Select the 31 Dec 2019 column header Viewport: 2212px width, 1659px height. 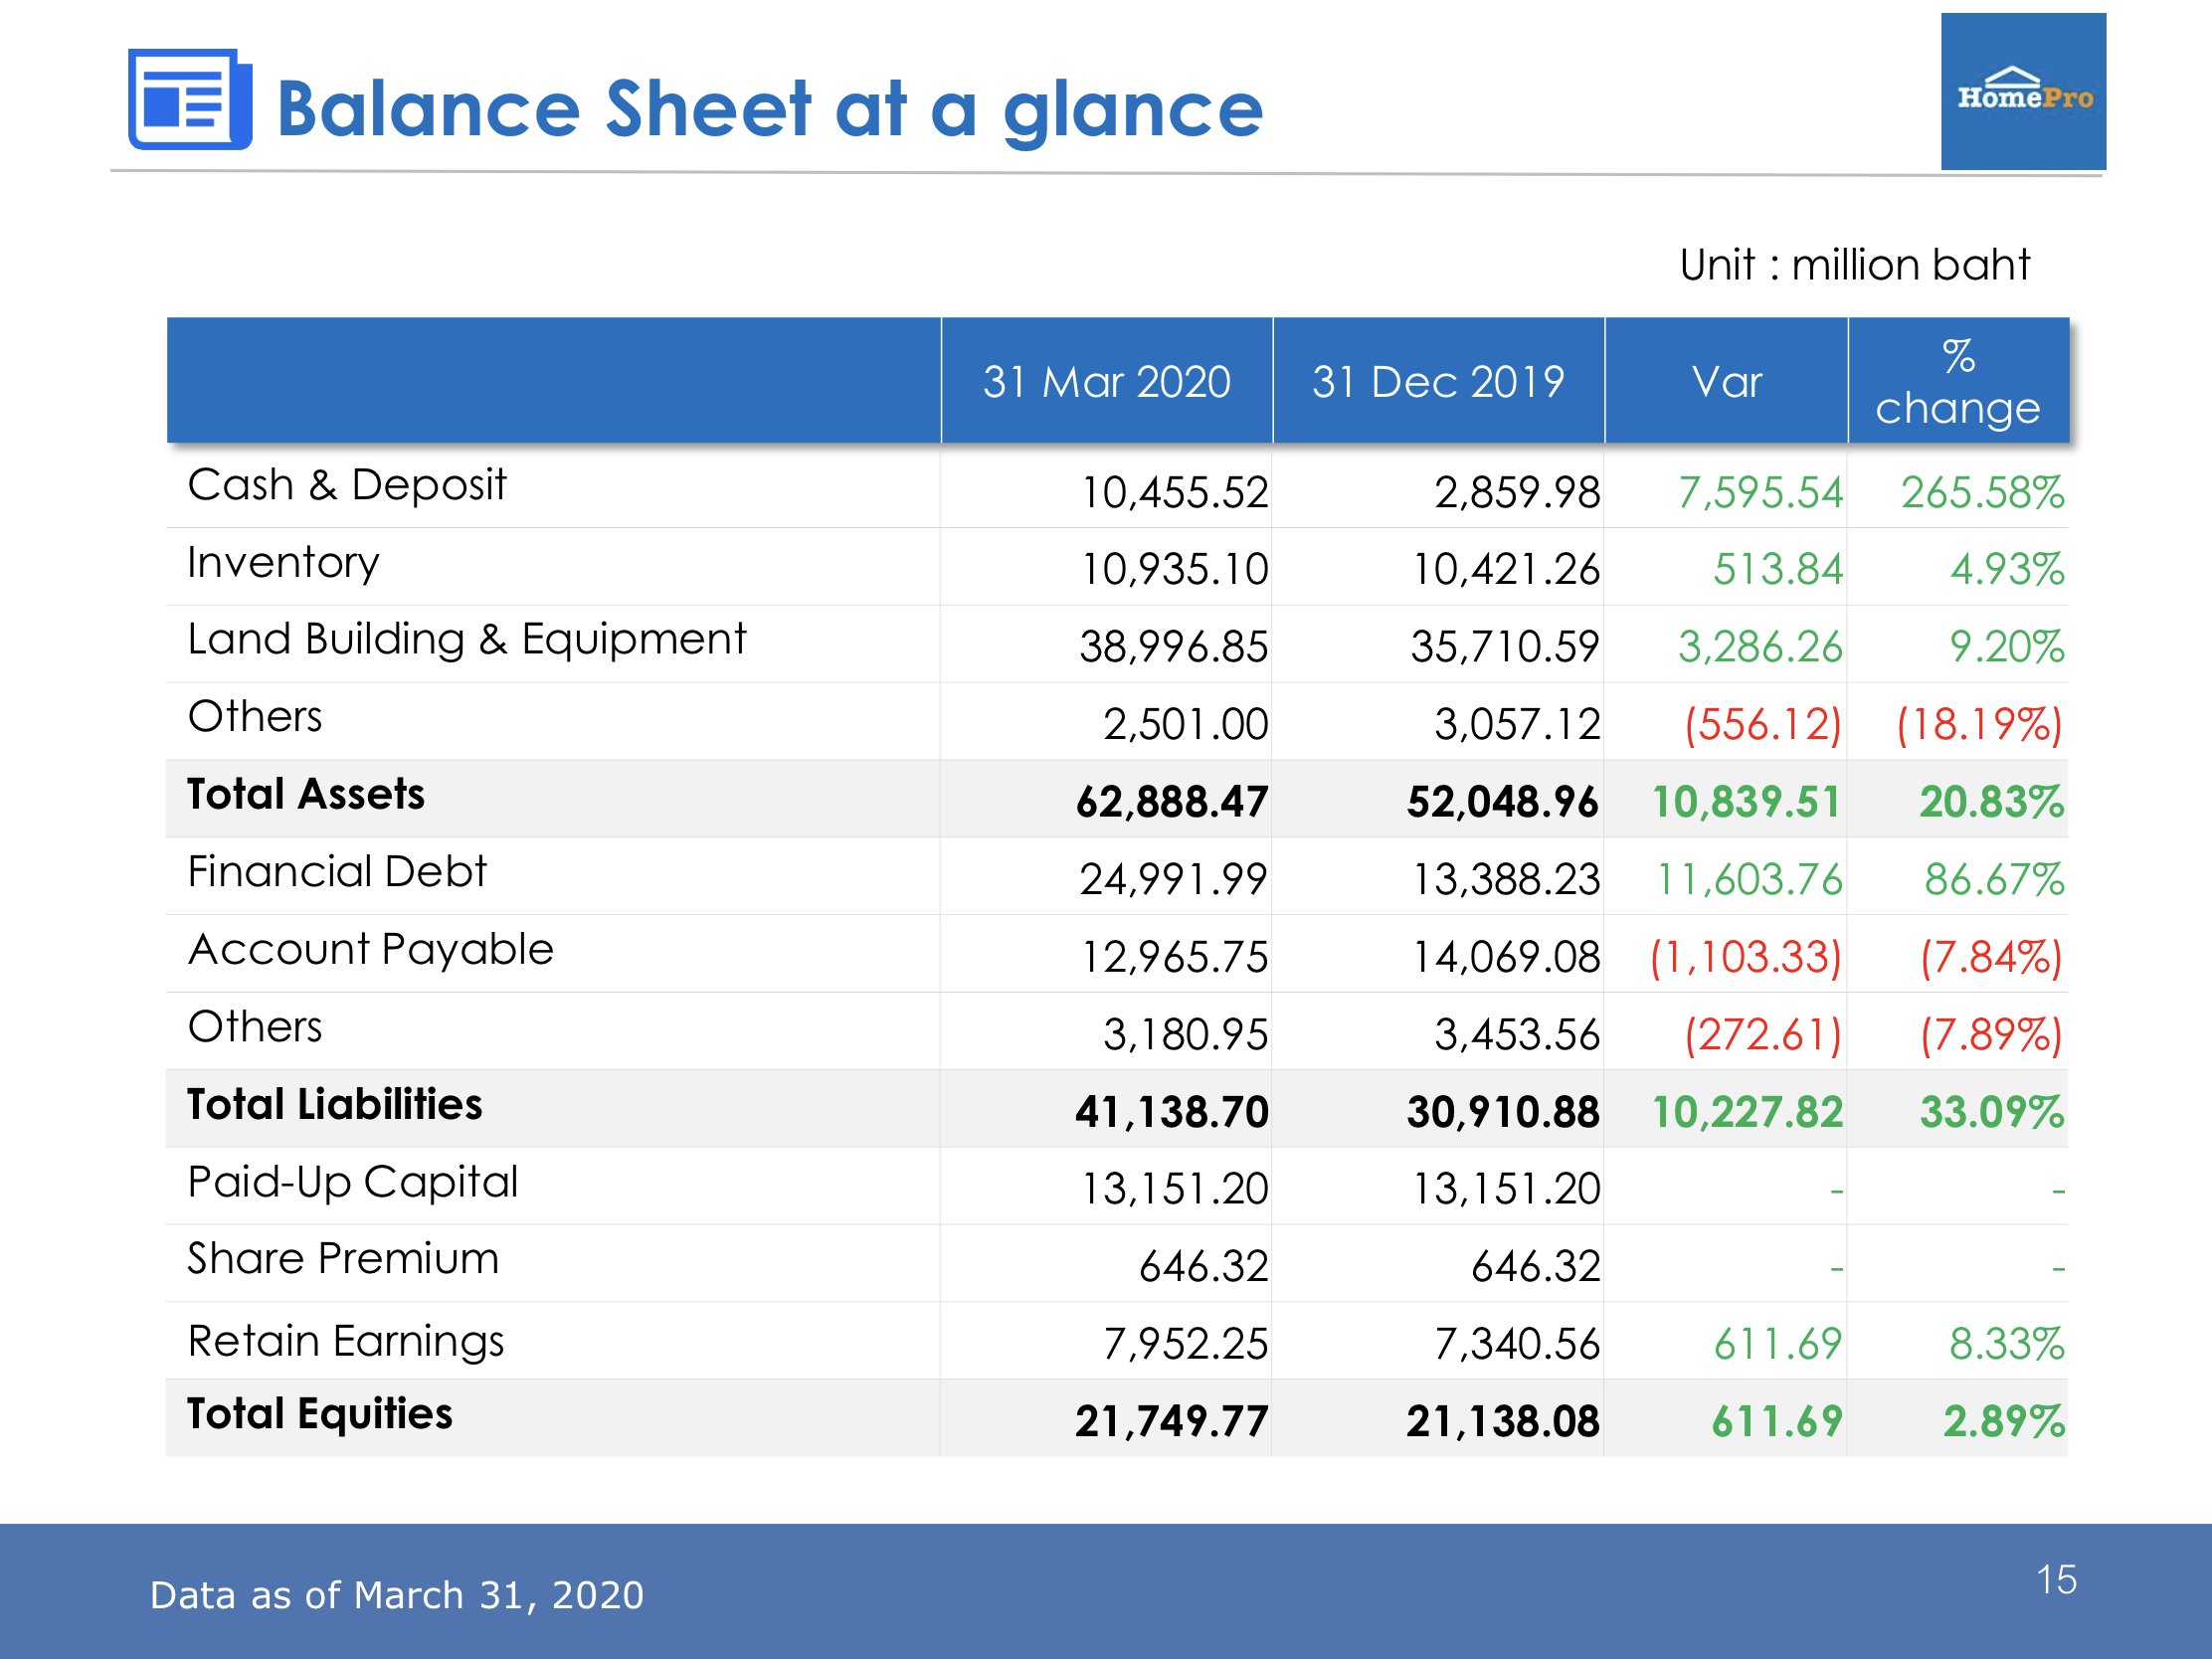tap(1438, 381)
